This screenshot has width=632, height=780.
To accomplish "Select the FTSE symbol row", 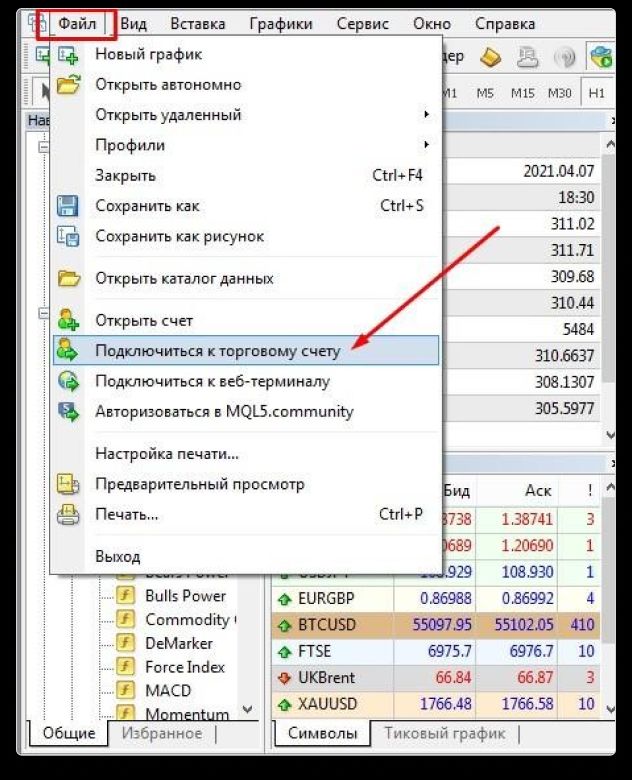I will click(x=436, y=651).
